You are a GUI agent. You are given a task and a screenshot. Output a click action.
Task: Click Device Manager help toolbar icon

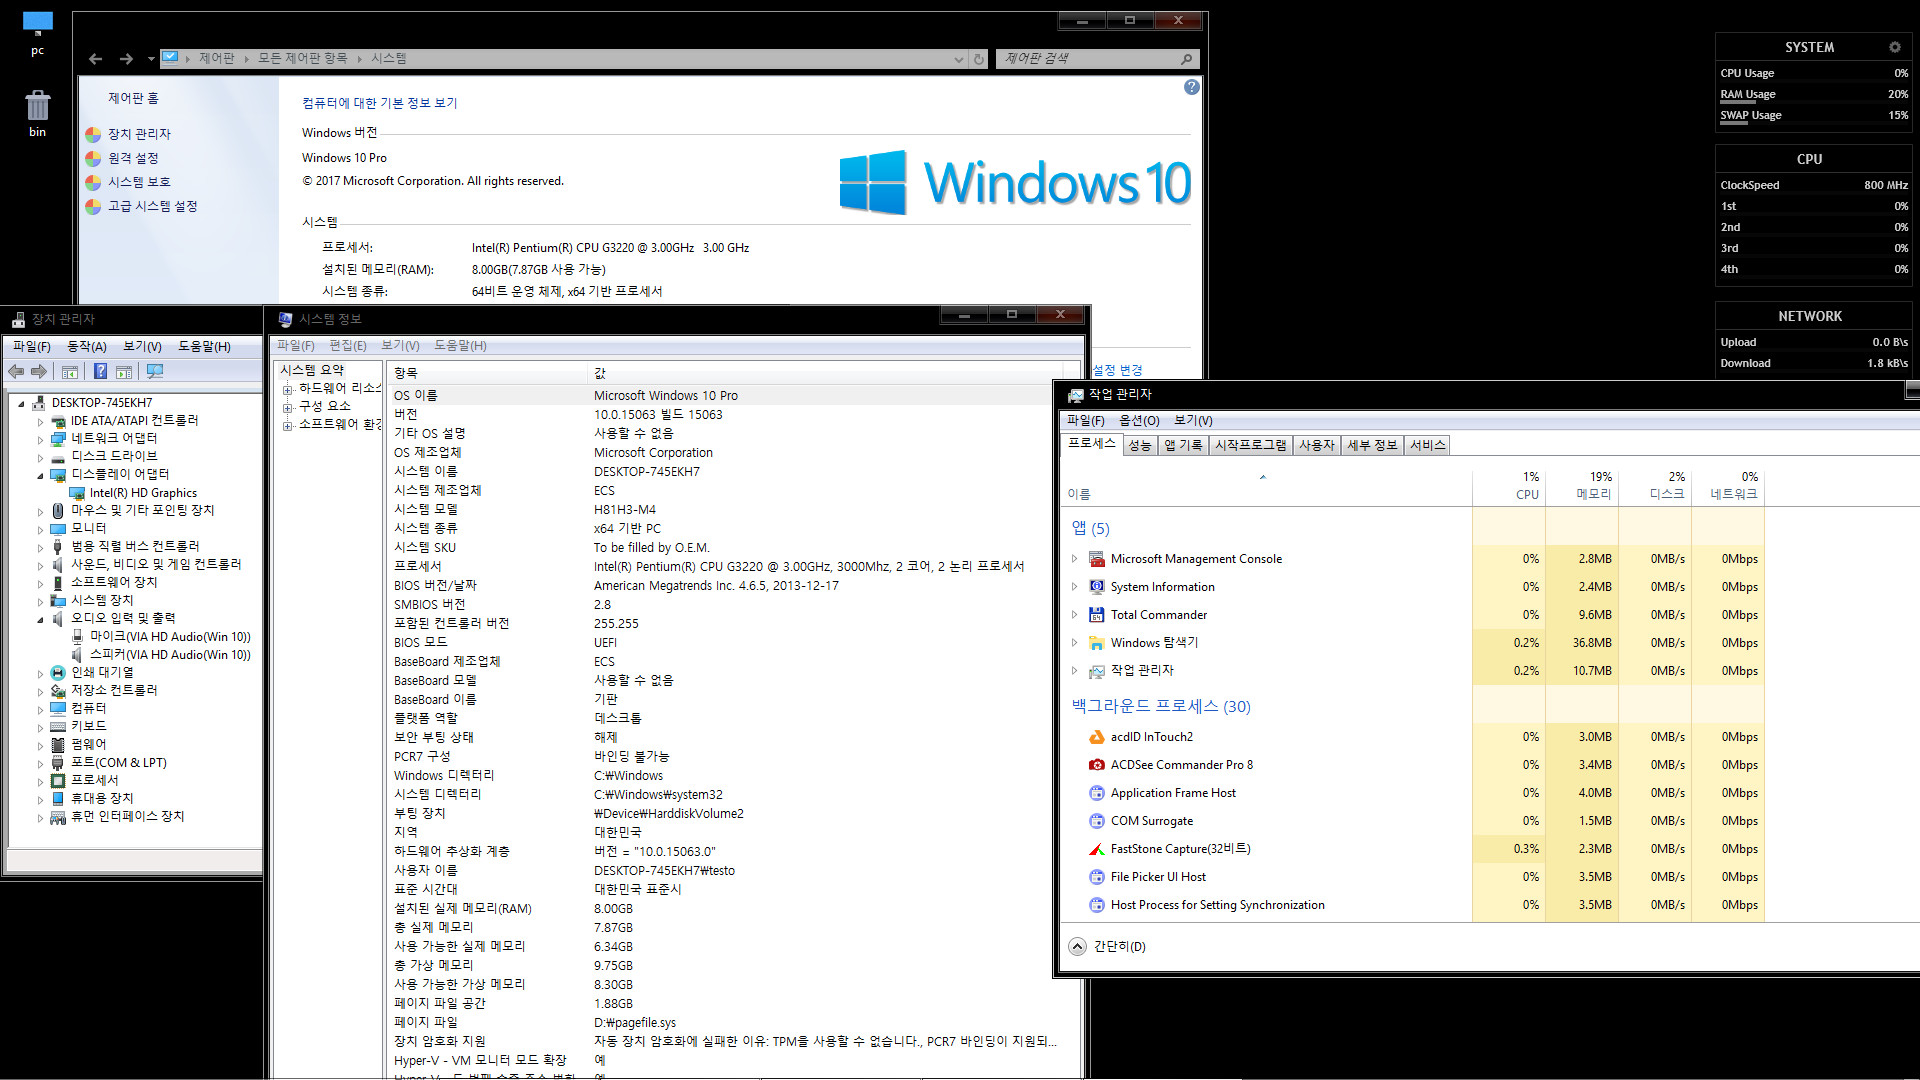[x=100, y=371]
